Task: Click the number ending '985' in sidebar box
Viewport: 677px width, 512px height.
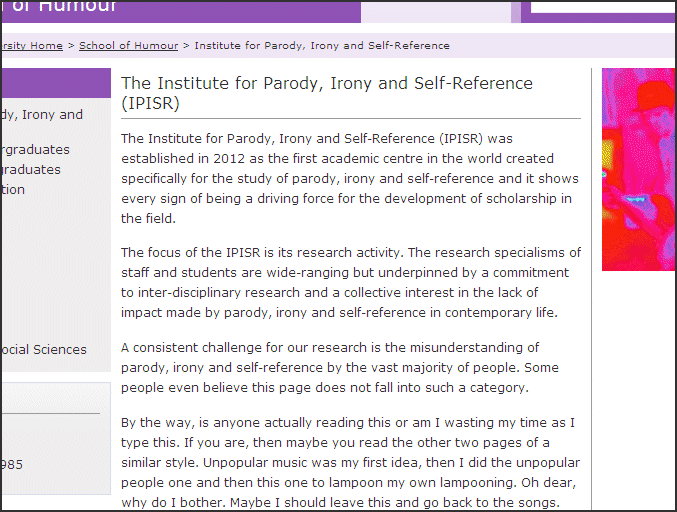Action: 12,465
